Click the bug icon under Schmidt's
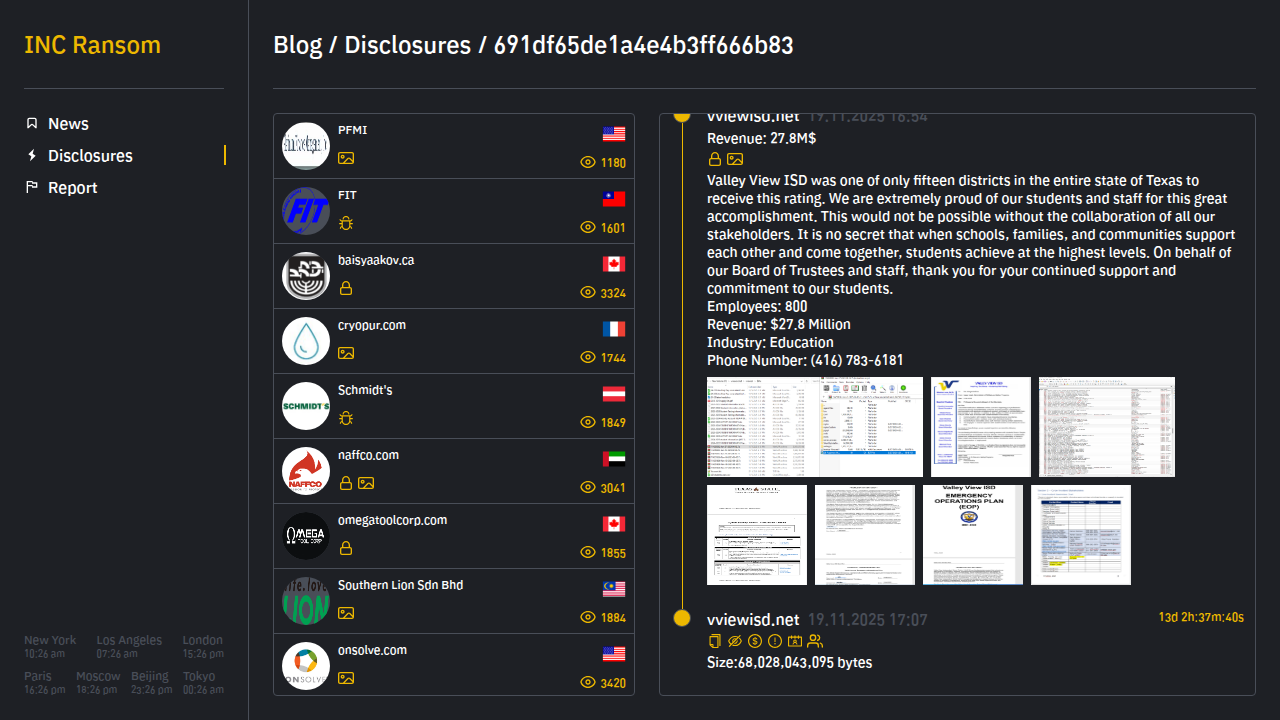Screen dimensions: 1280x720 click(346, 418)
